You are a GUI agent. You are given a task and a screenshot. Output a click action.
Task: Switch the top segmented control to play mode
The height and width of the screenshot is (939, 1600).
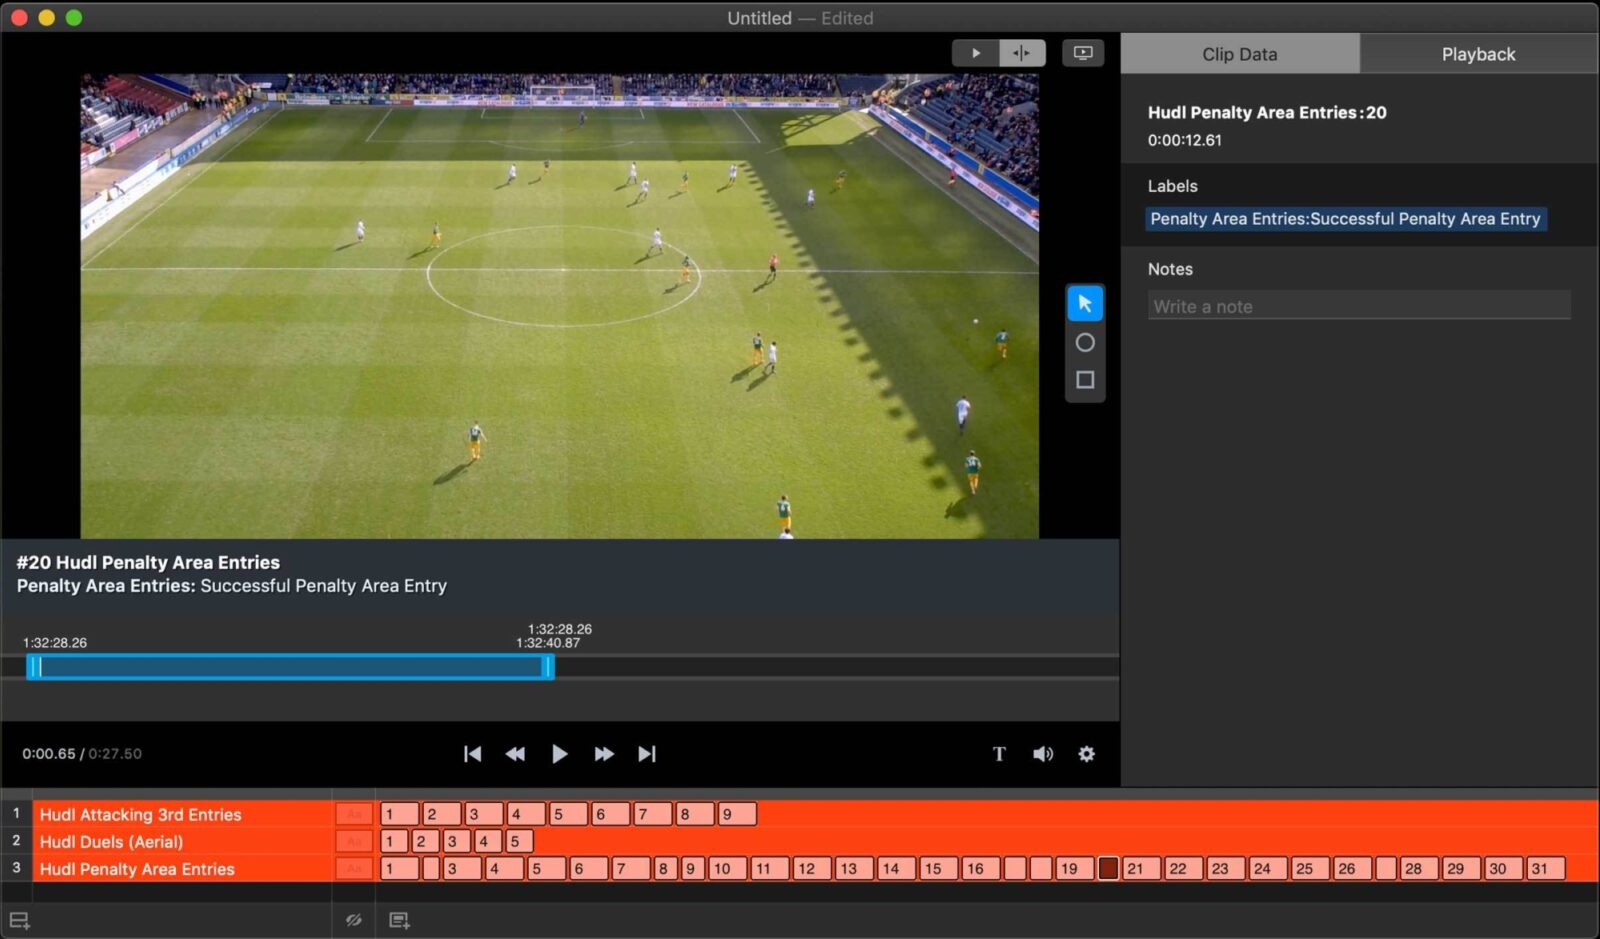(x=975, y=52)
